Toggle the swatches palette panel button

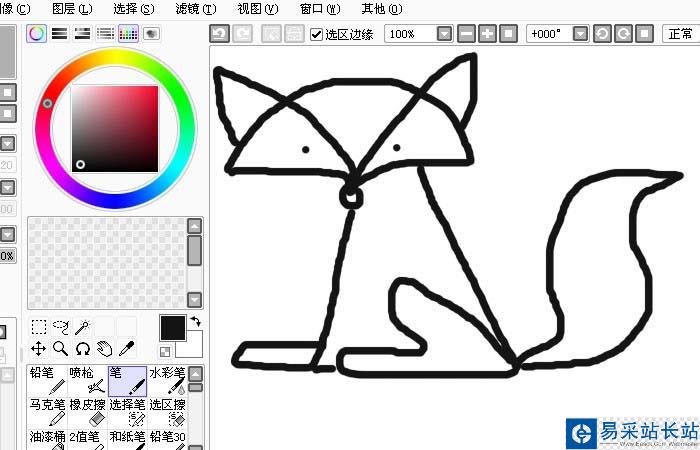coord(128,33)
